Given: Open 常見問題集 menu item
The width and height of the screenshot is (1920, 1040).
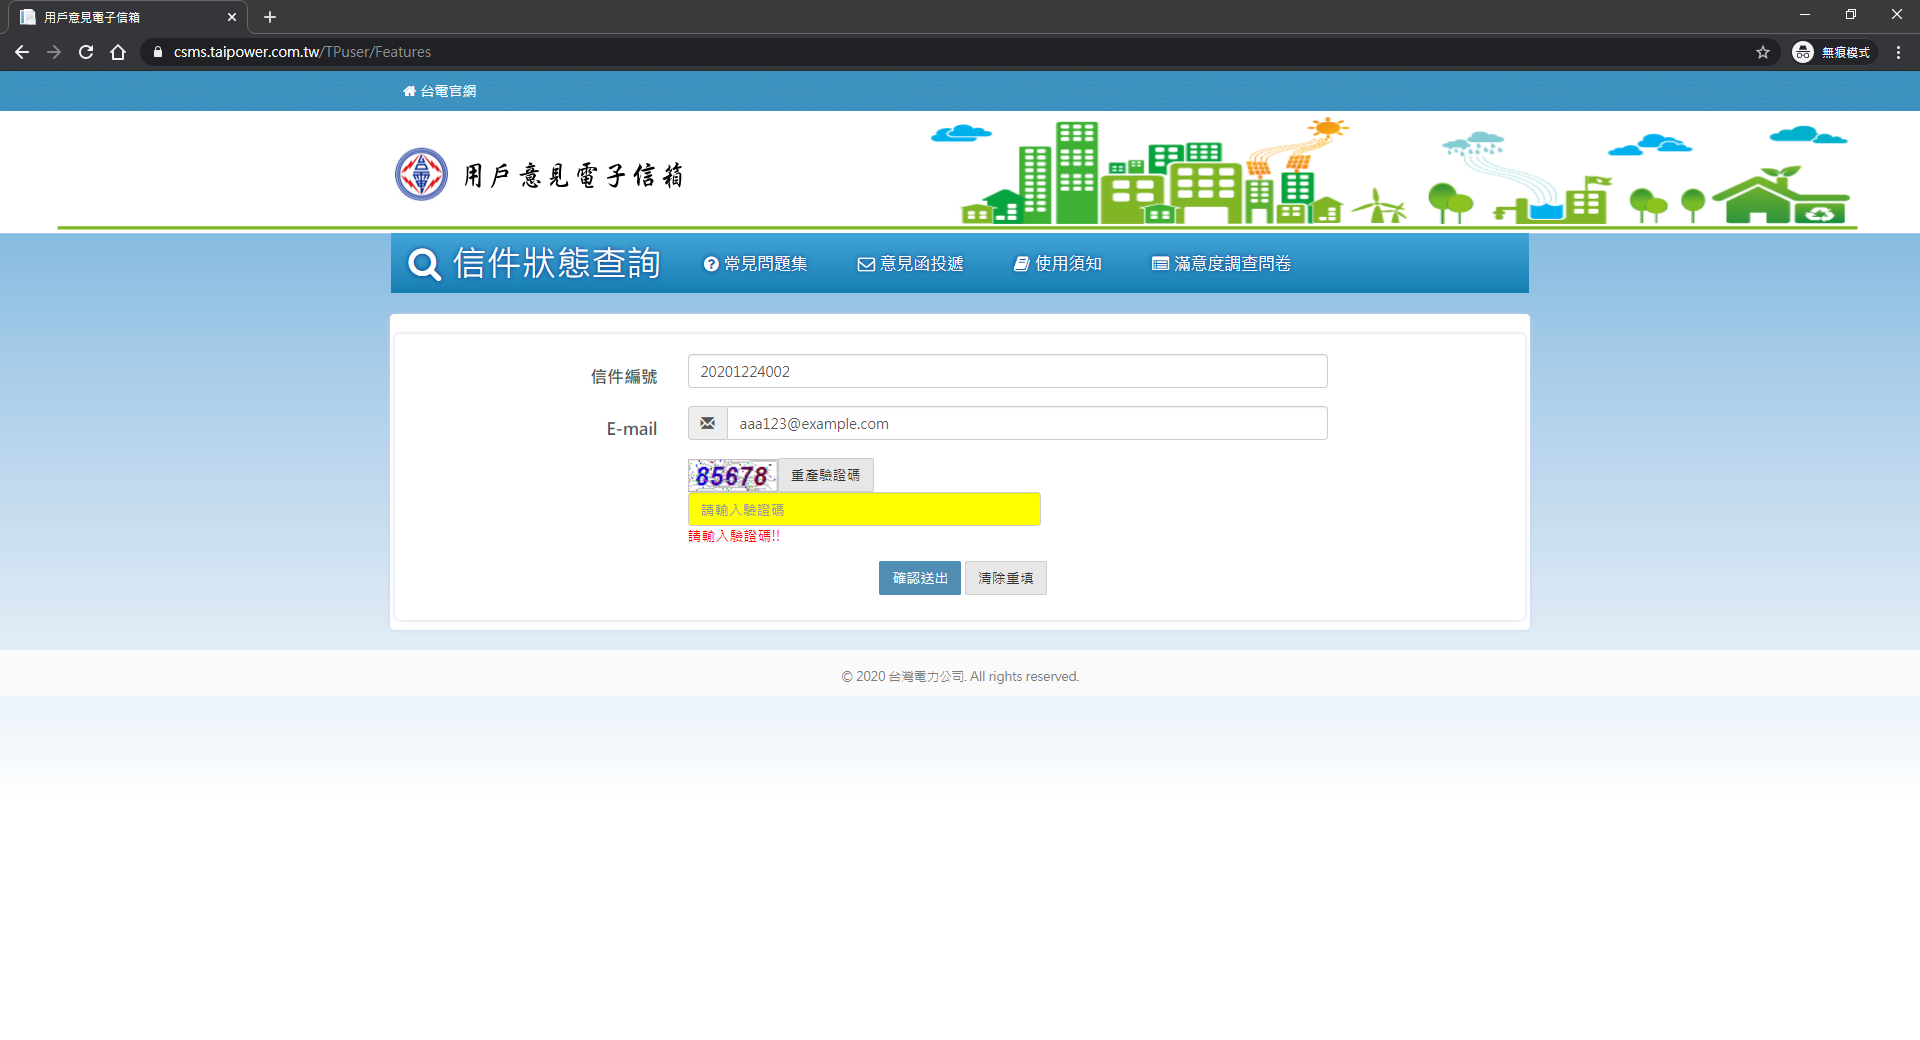Looking at the screenshot, I should [756, 264].
